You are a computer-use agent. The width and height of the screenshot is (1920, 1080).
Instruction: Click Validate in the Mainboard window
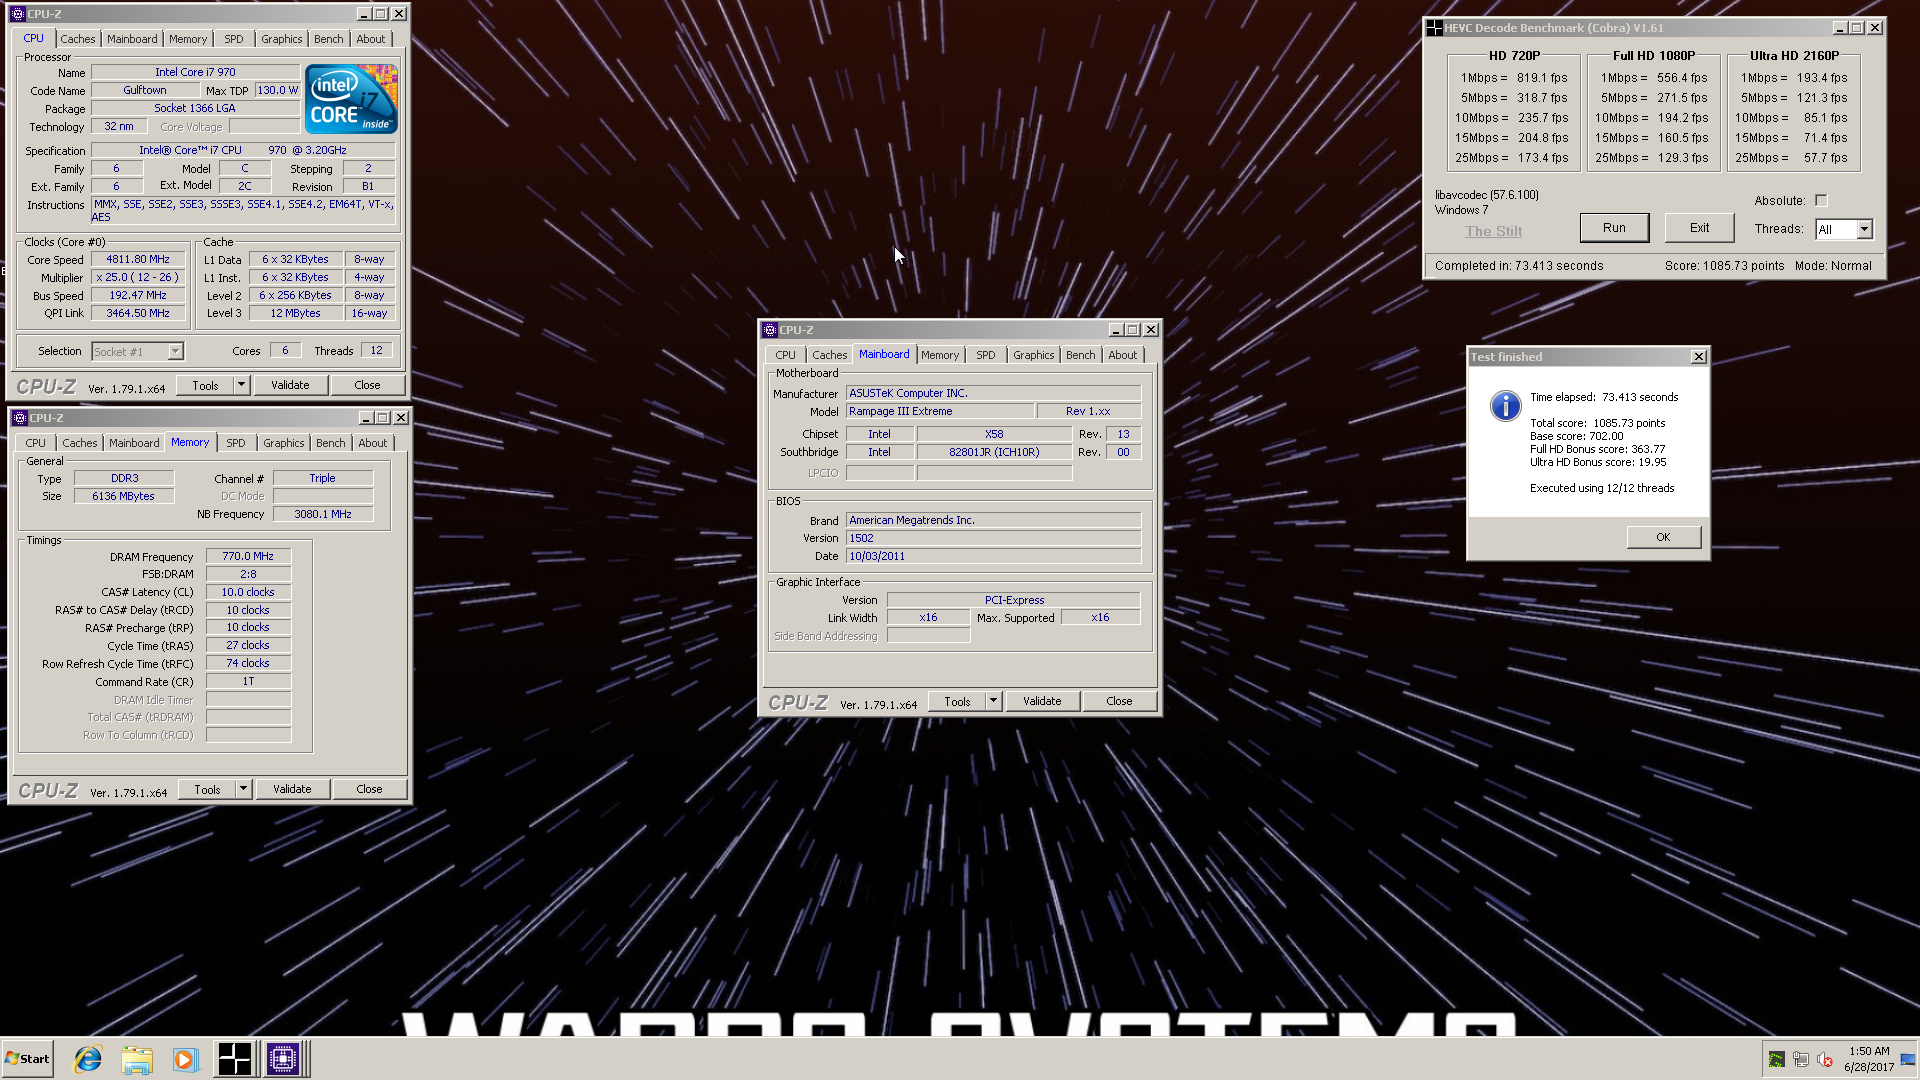point(1042,701)
